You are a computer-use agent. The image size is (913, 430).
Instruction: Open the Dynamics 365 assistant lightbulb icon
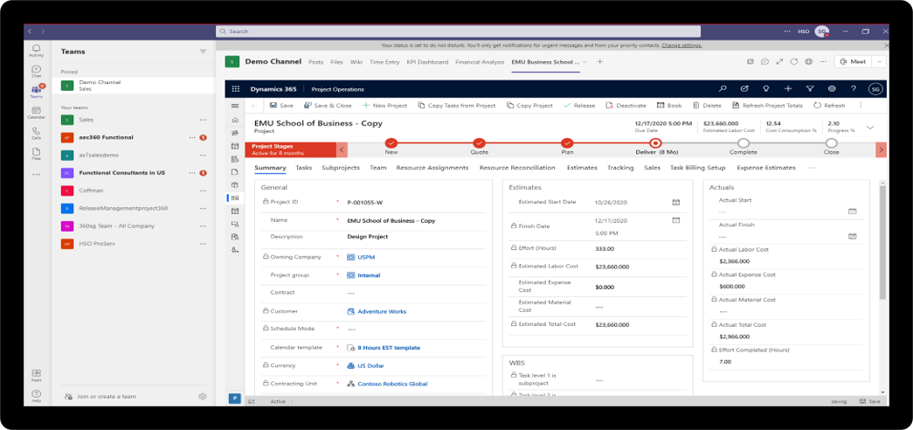click(766, 89)
